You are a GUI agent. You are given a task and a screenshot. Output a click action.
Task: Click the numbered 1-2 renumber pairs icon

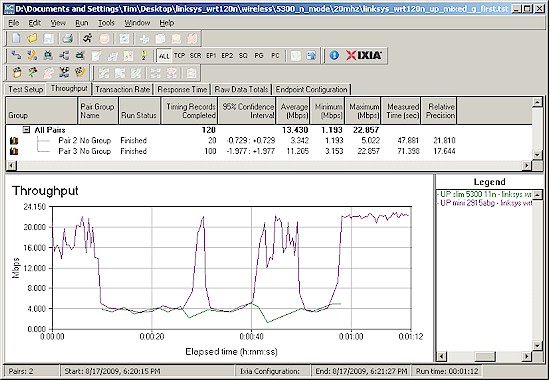click(144, 55)
